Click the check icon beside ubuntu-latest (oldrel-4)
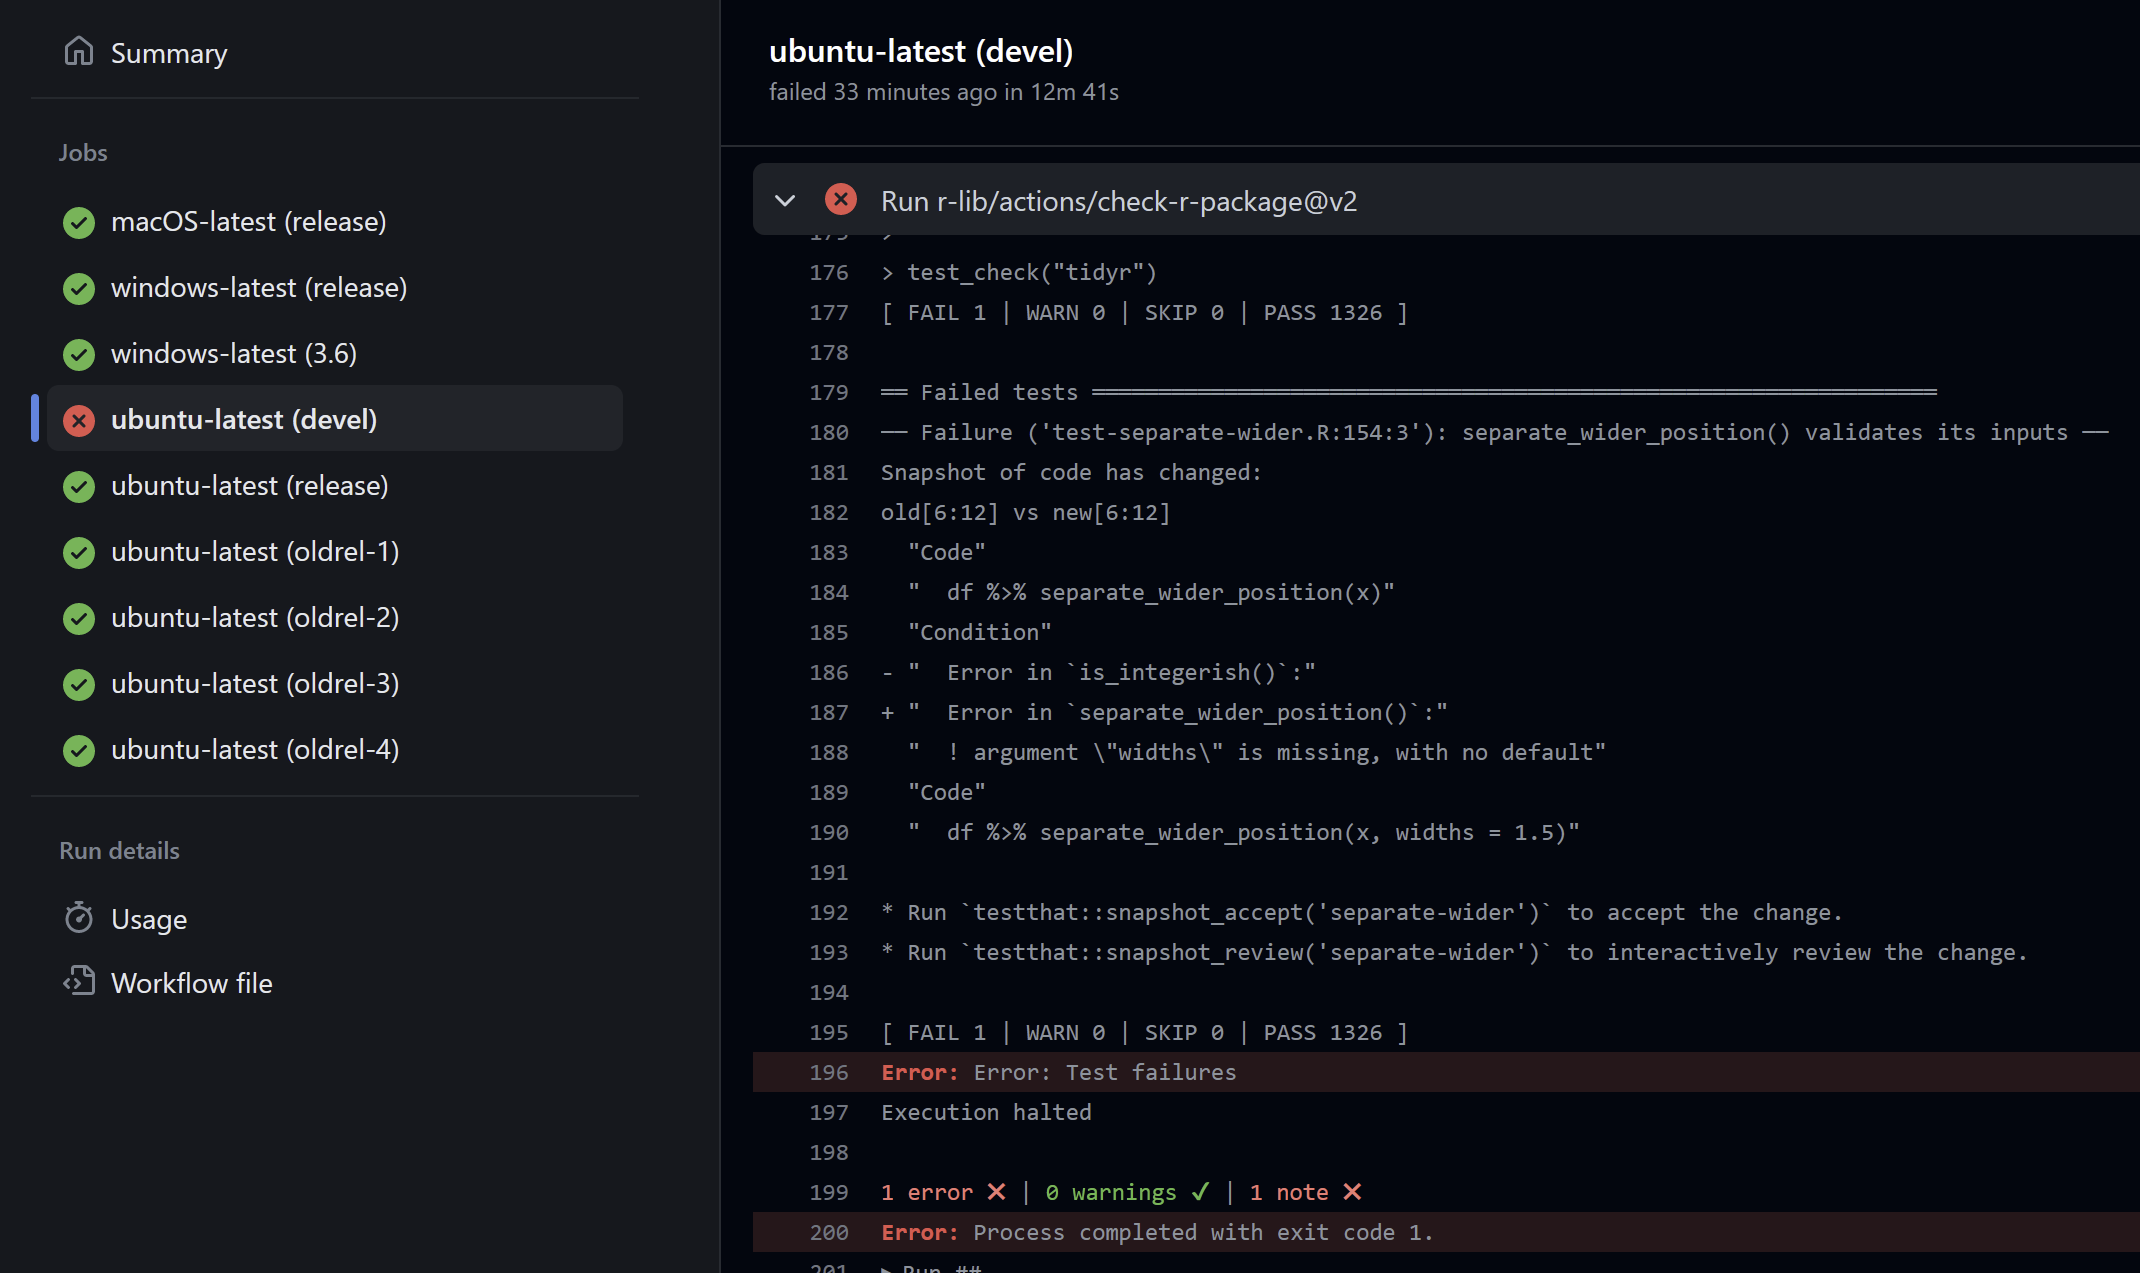 (x=79, y=750)
